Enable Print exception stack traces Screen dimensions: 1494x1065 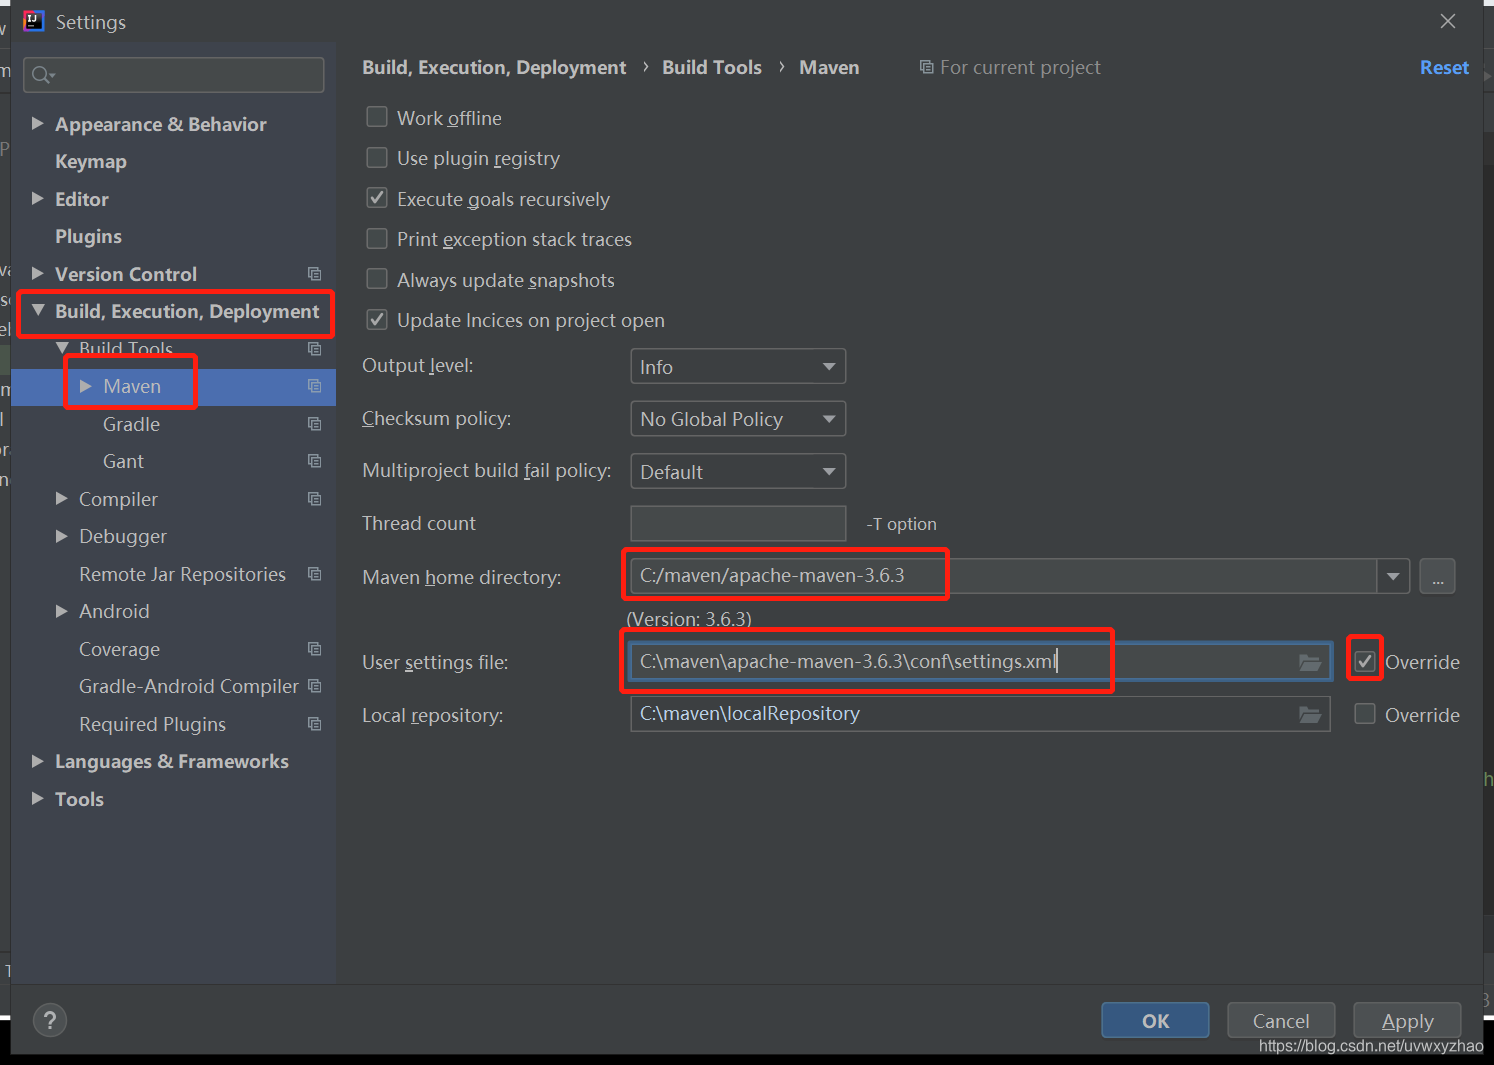[377, 239]
